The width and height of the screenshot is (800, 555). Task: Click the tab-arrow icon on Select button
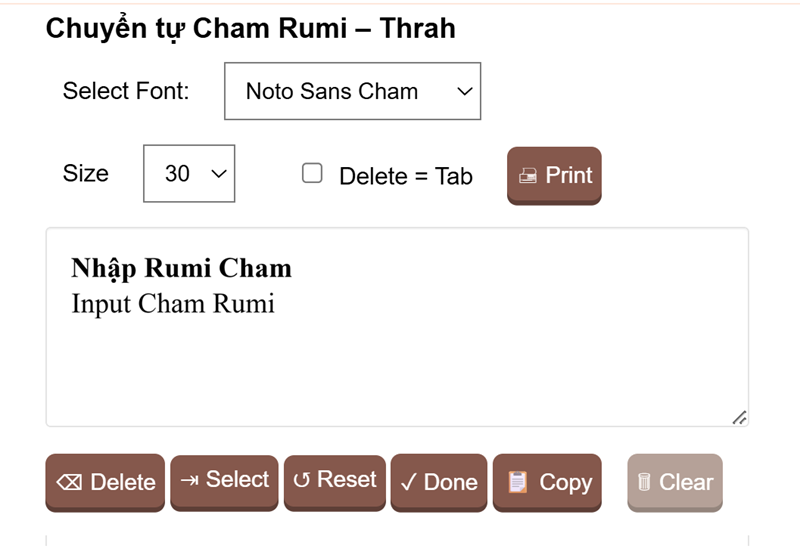point(189,480)
